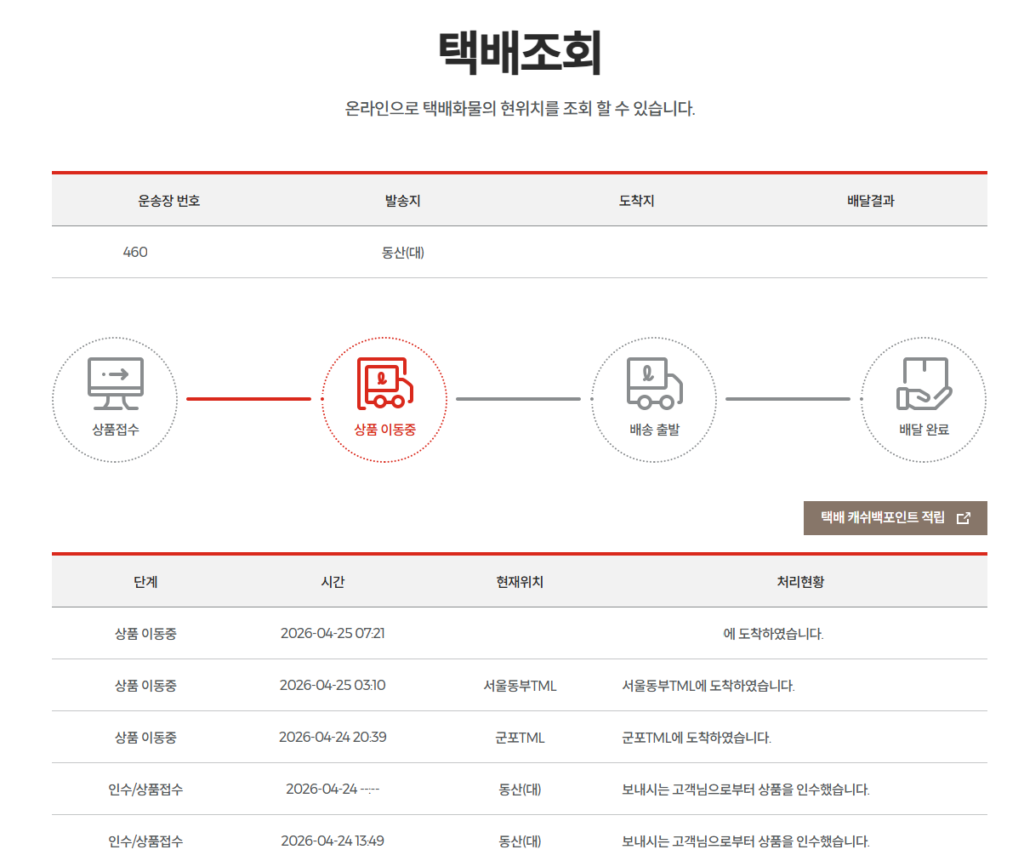This screenshot has width=1024, height=861.
Task: Select the 처리현황 header in tracking table
Action: coord(800,582)
